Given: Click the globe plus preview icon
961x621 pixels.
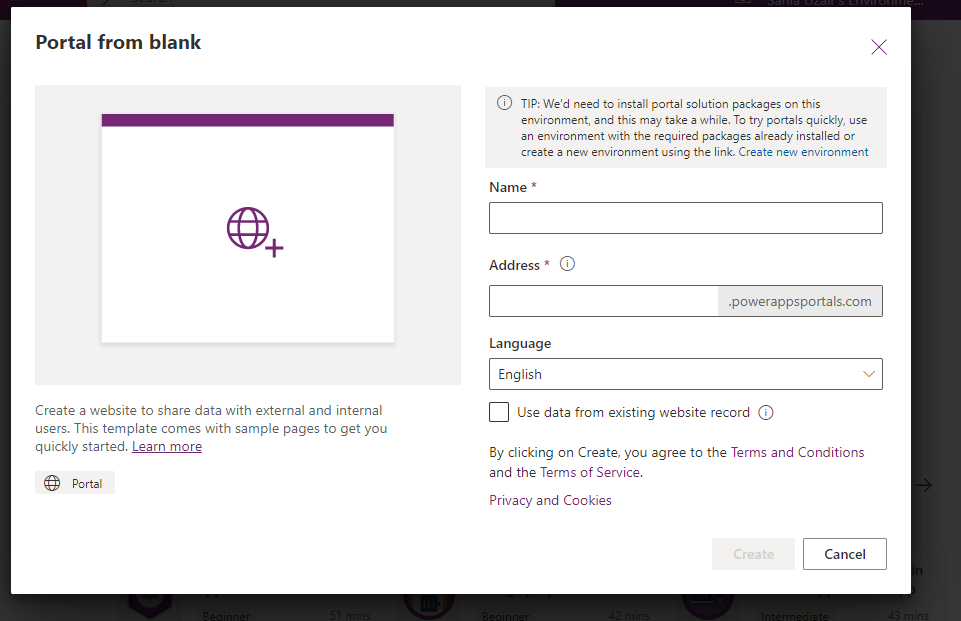Looking at the screenshot, I should click(255, 232).
